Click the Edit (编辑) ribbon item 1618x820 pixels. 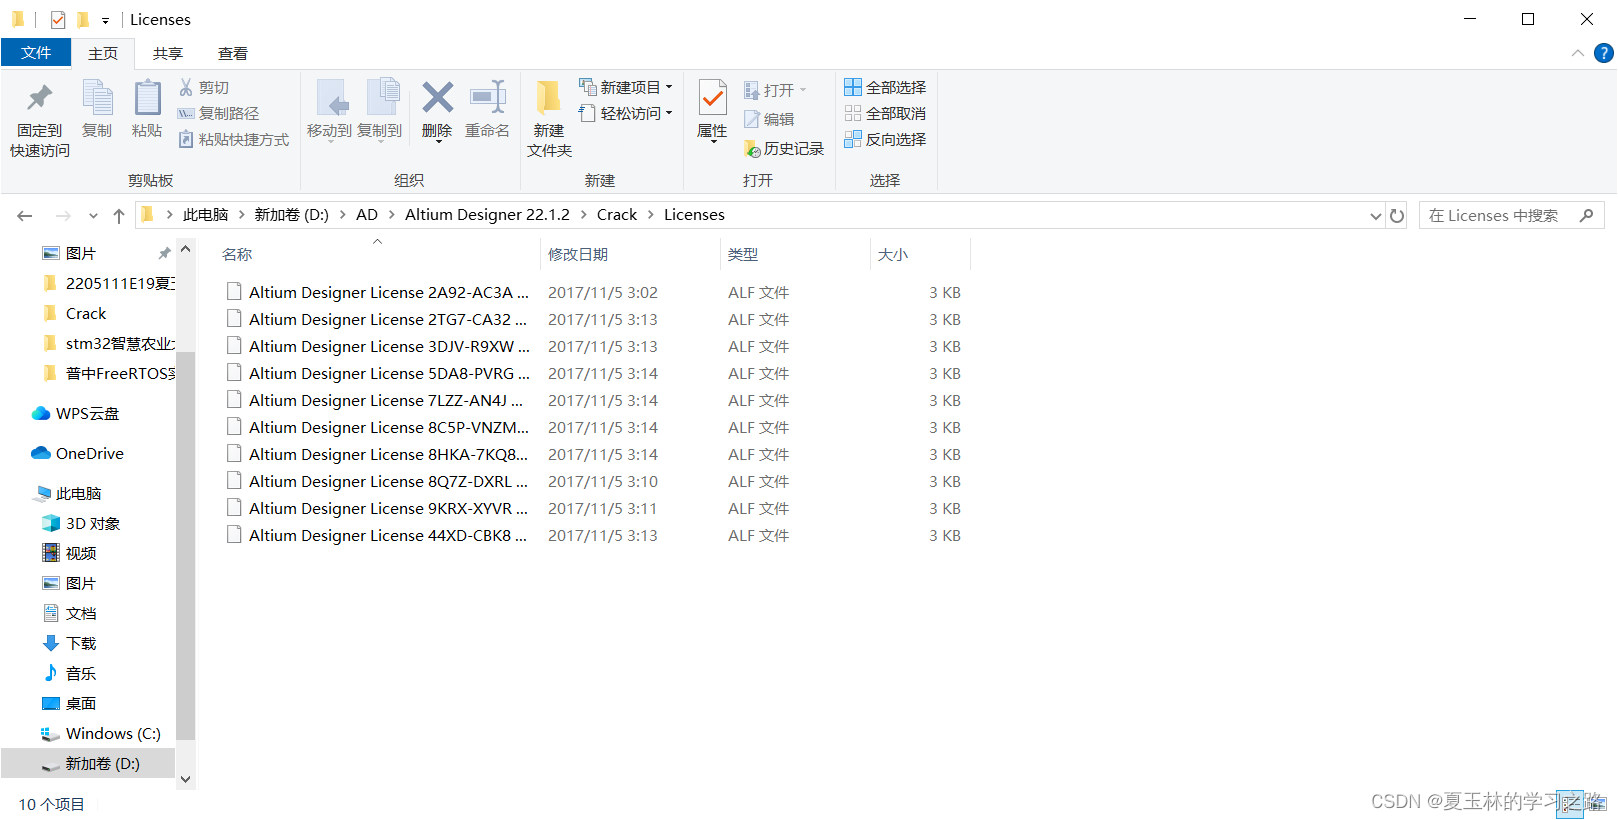pos(769,119)
